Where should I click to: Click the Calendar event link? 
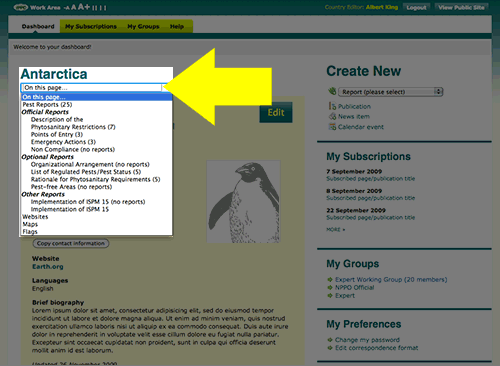(361, 127)
